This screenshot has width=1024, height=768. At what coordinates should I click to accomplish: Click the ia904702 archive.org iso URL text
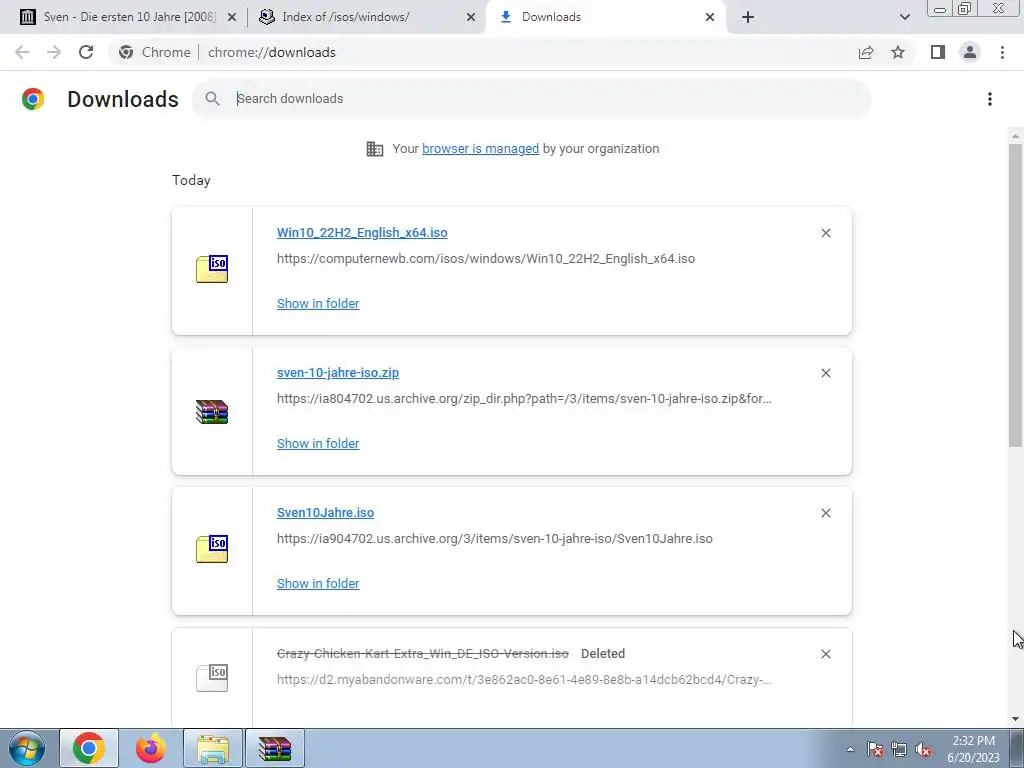[494, 539]
